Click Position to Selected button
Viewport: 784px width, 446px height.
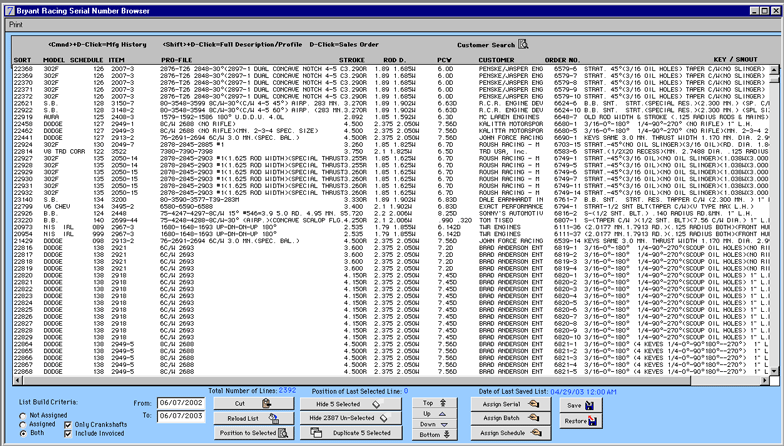click(253, 433)
